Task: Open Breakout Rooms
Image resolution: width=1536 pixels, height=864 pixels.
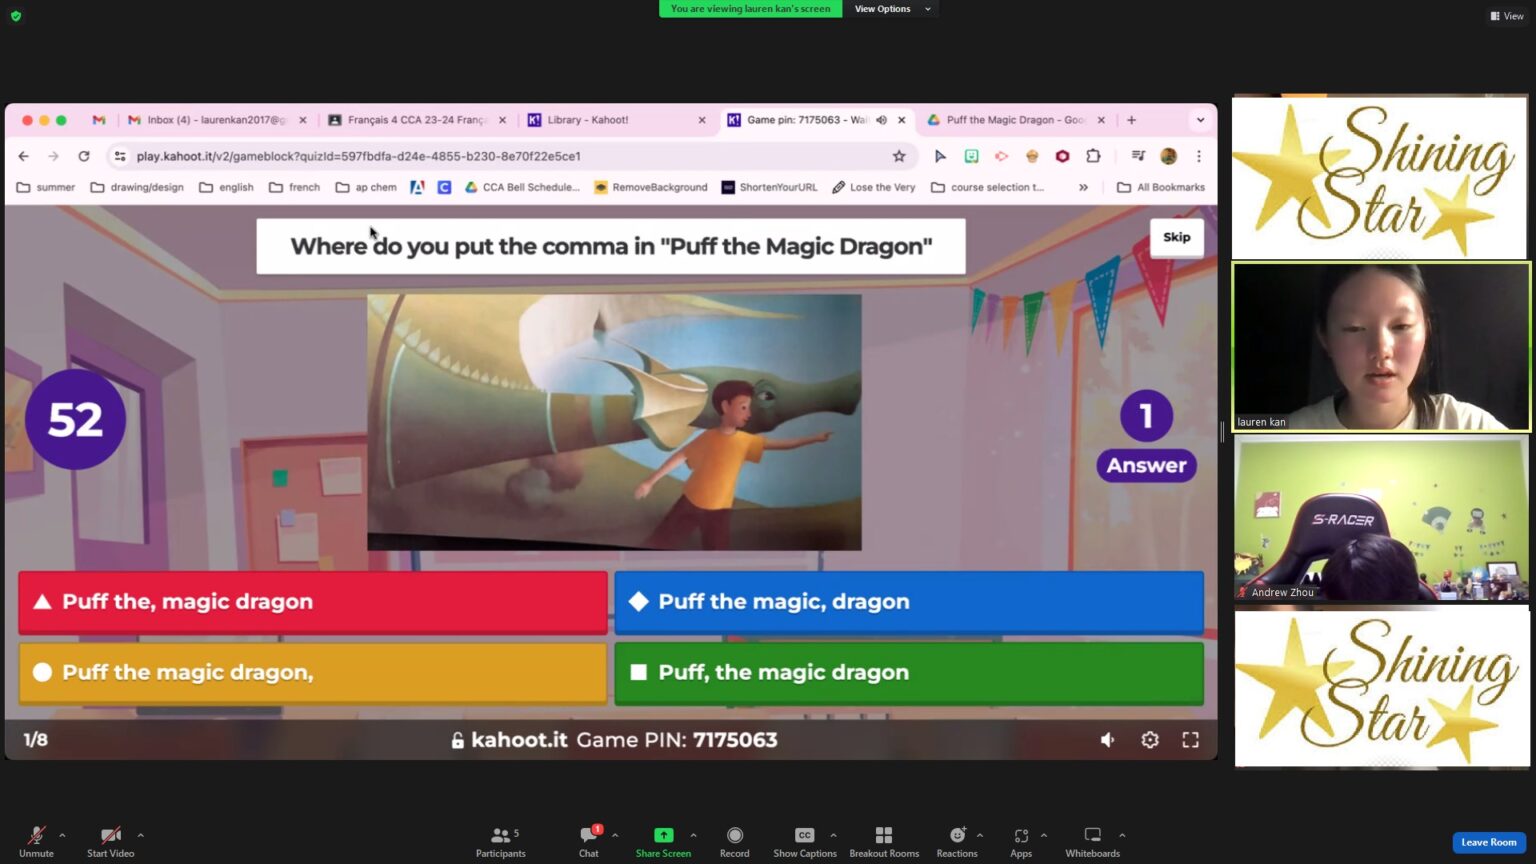Action: [884, 842]
